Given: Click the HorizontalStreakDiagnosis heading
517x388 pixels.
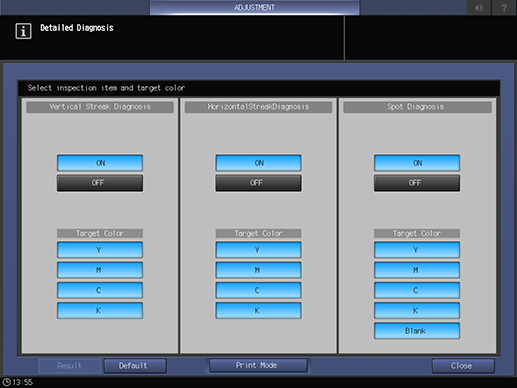Looking at the screenshot, I should click(258, 107).
